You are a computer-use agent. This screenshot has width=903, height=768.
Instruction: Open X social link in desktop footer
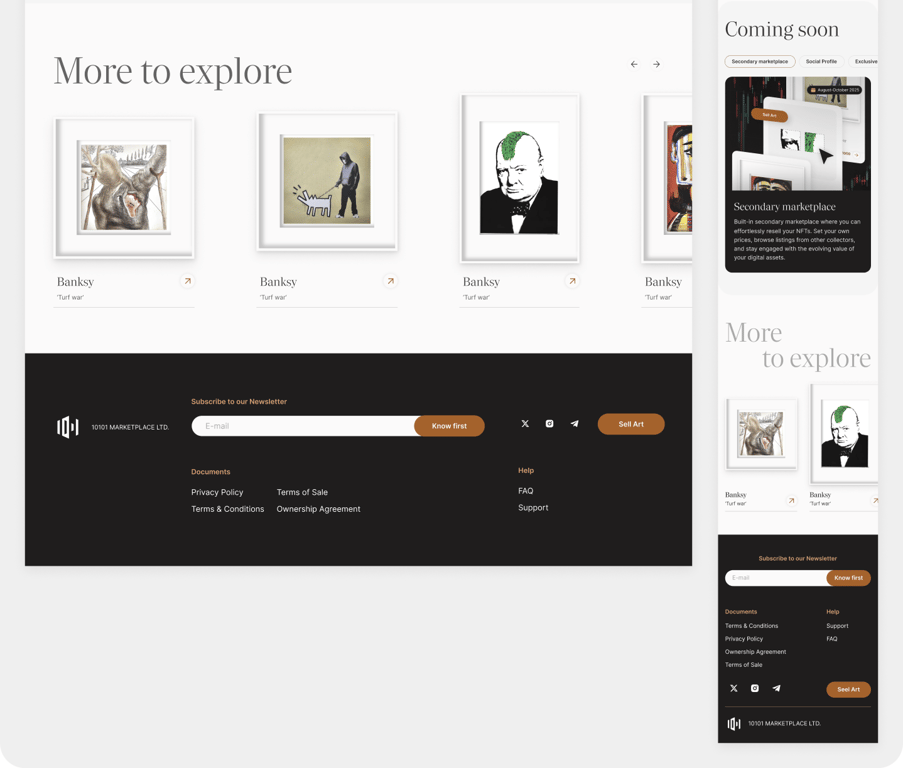pyautogui.click(x=525, y=424)
